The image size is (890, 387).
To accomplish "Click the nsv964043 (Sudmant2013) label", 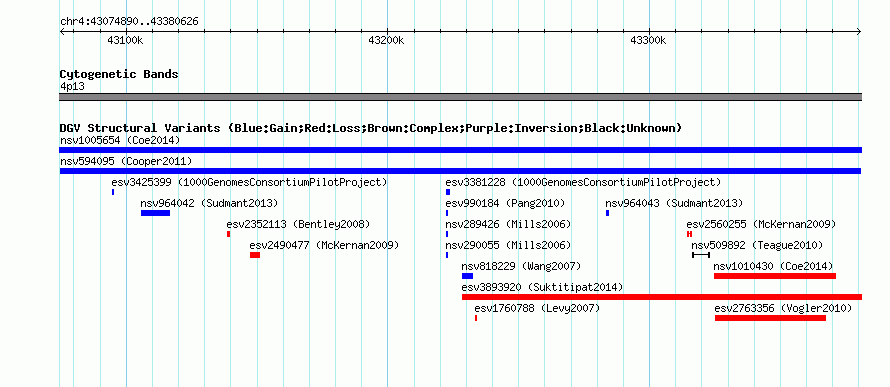I will coord(674,203).
